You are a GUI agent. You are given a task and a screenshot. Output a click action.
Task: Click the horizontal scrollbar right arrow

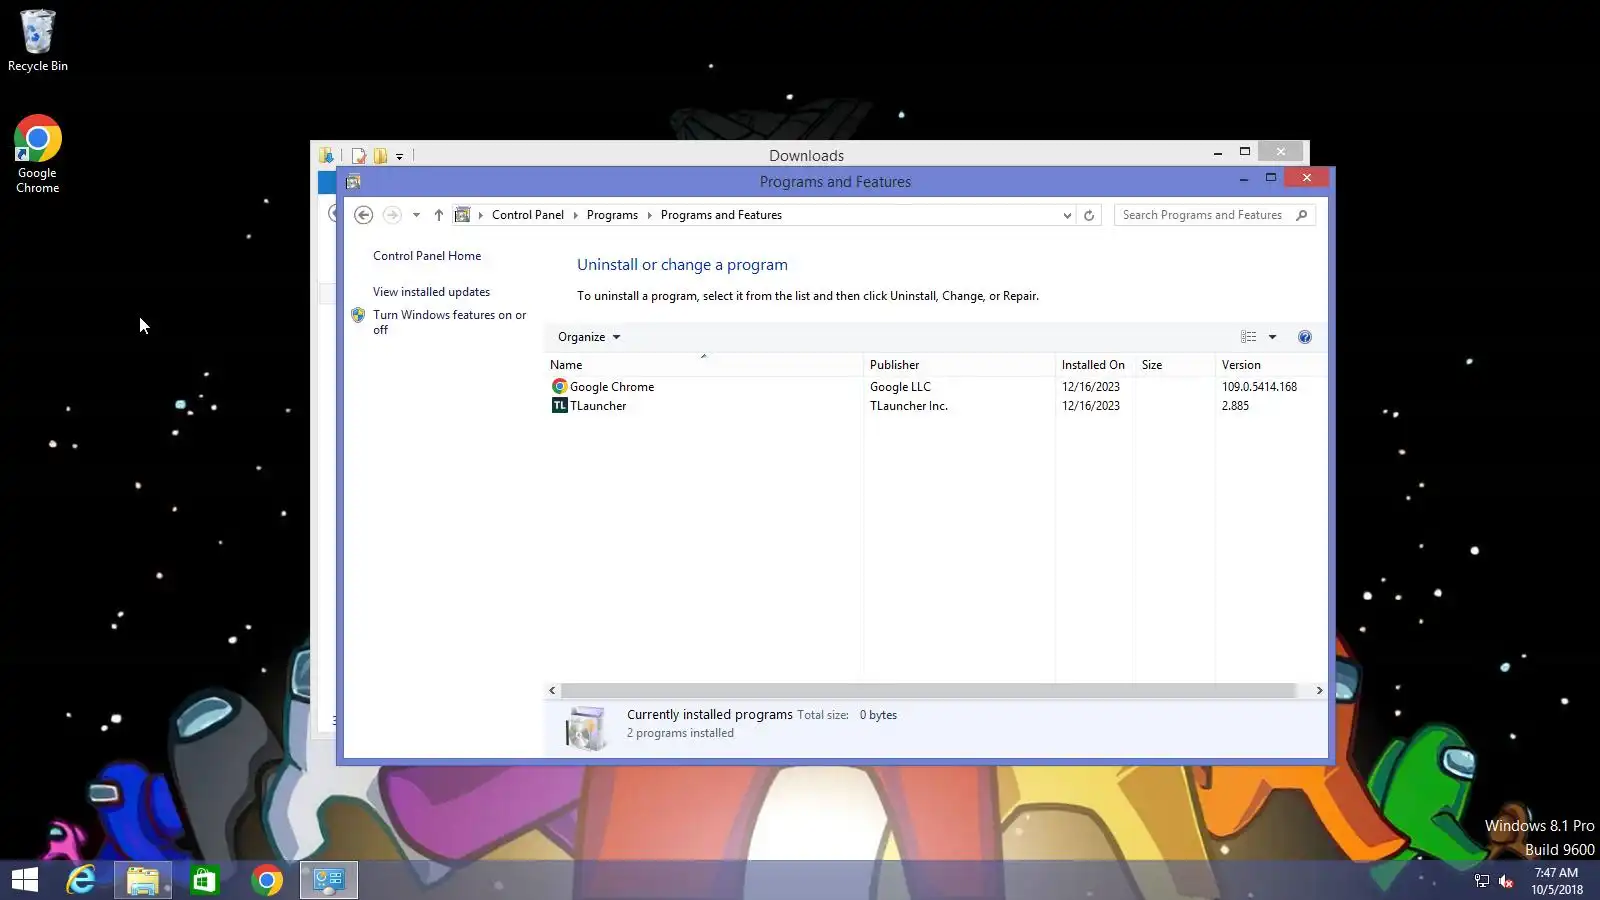point(1319,690)
